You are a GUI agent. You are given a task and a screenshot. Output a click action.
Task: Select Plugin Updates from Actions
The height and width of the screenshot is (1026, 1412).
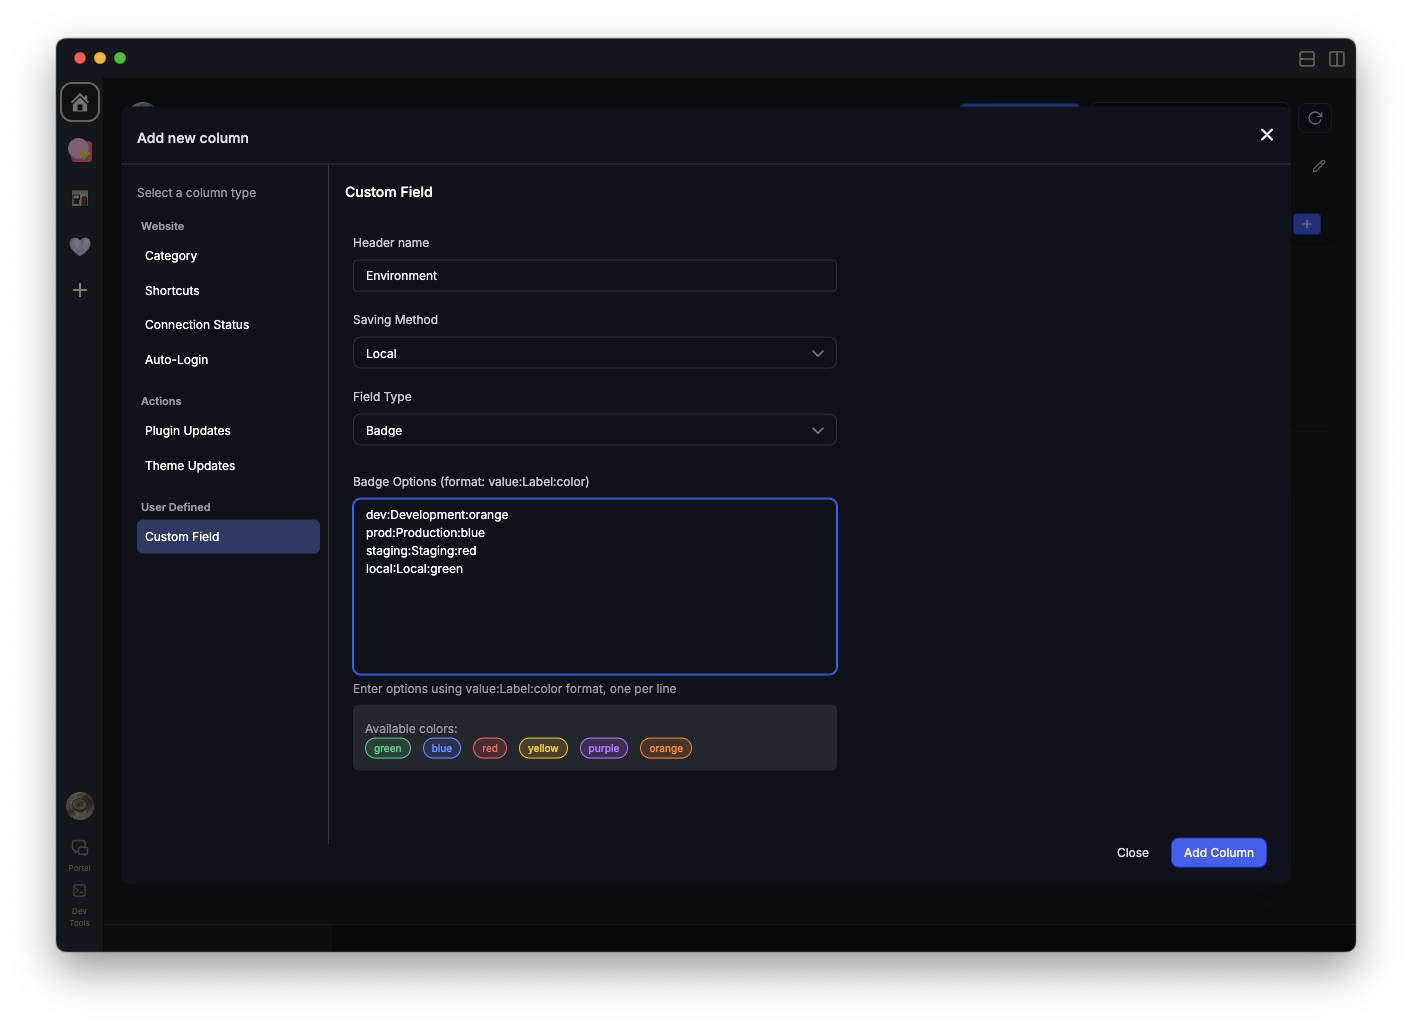coord(188,431)
